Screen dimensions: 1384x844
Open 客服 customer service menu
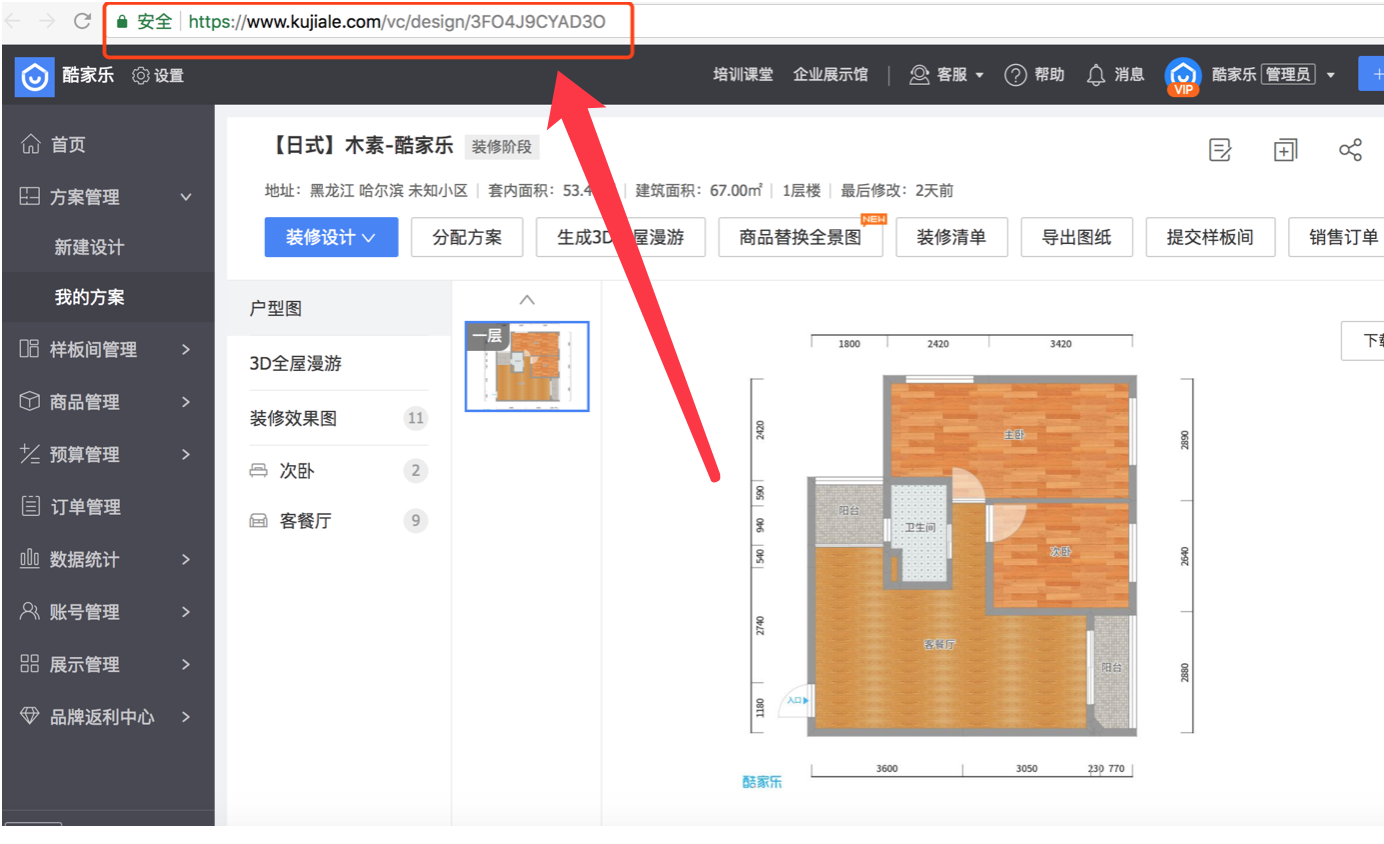coord(946,75)
